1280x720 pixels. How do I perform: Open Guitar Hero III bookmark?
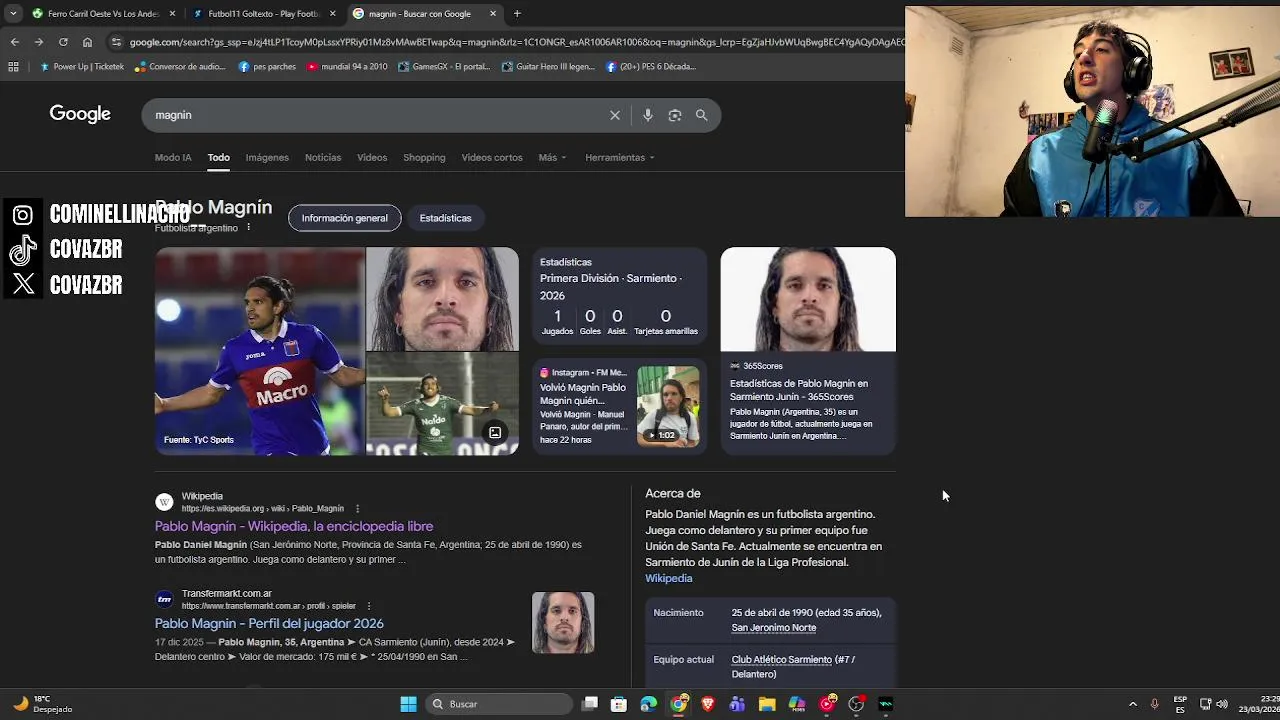548,67
